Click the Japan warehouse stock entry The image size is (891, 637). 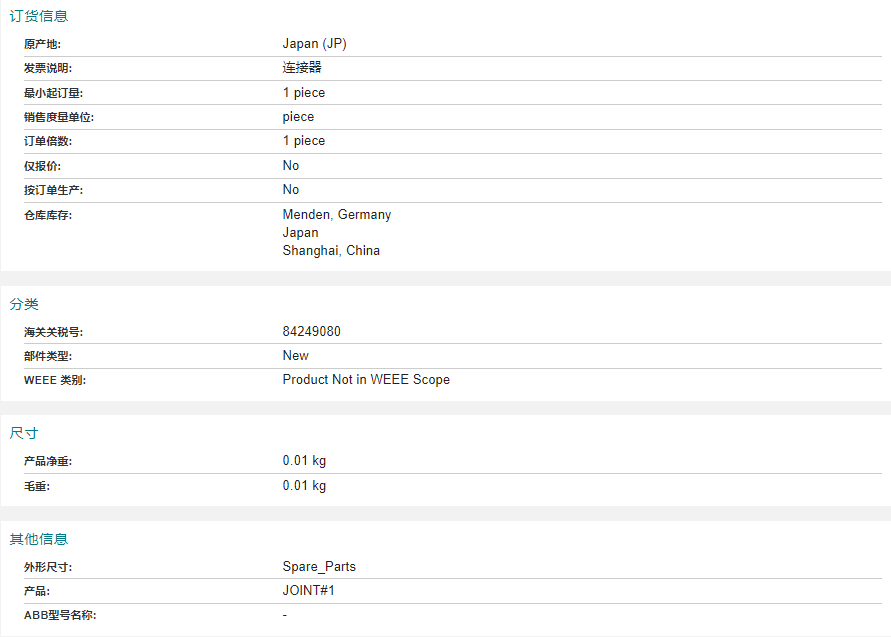tap(300, 232)
